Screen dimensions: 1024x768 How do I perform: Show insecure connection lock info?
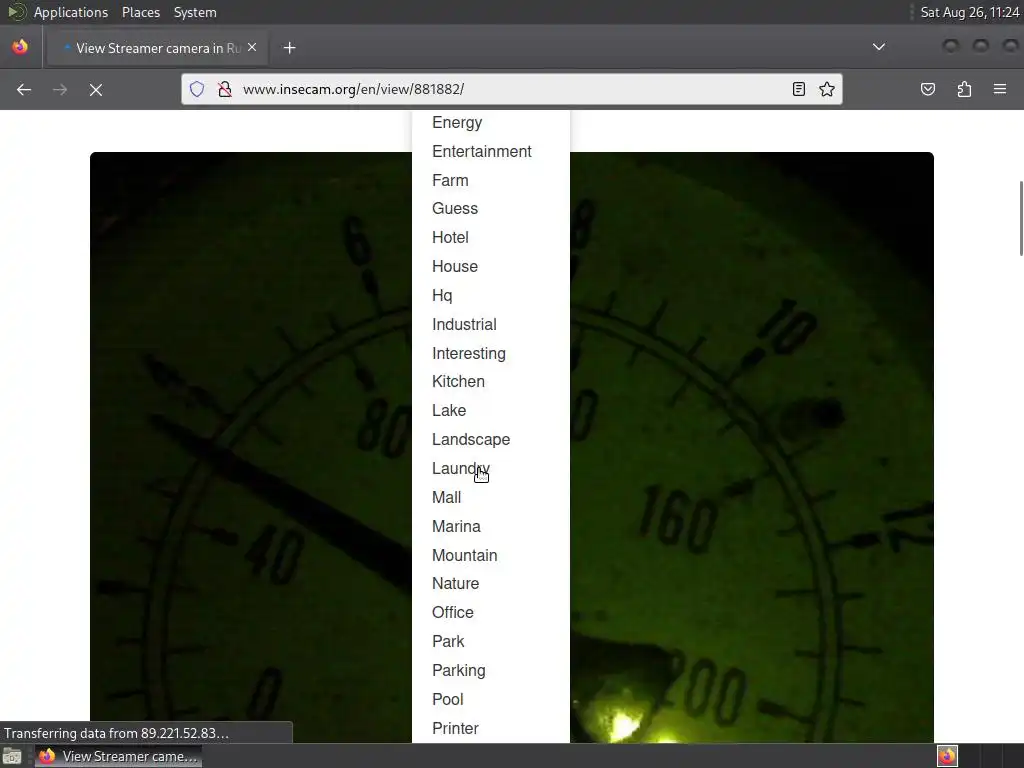(x=225, y=89)
